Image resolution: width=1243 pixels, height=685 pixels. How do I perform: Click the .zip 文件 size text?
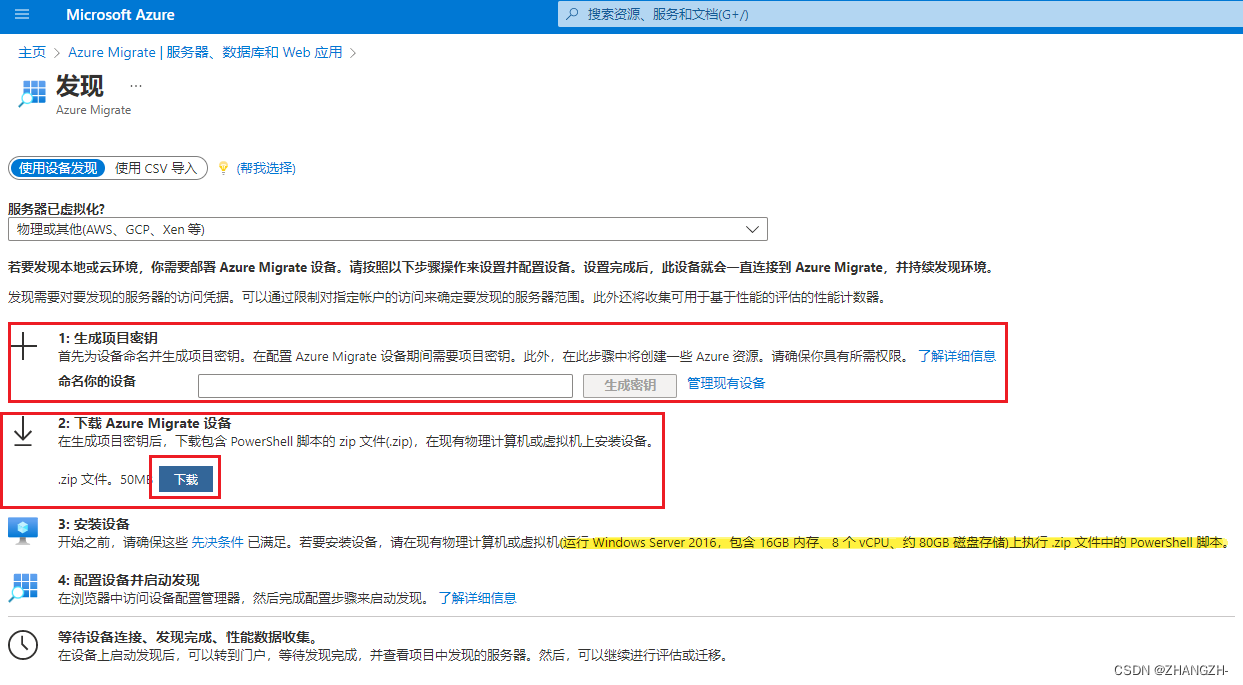coord(106,480)
